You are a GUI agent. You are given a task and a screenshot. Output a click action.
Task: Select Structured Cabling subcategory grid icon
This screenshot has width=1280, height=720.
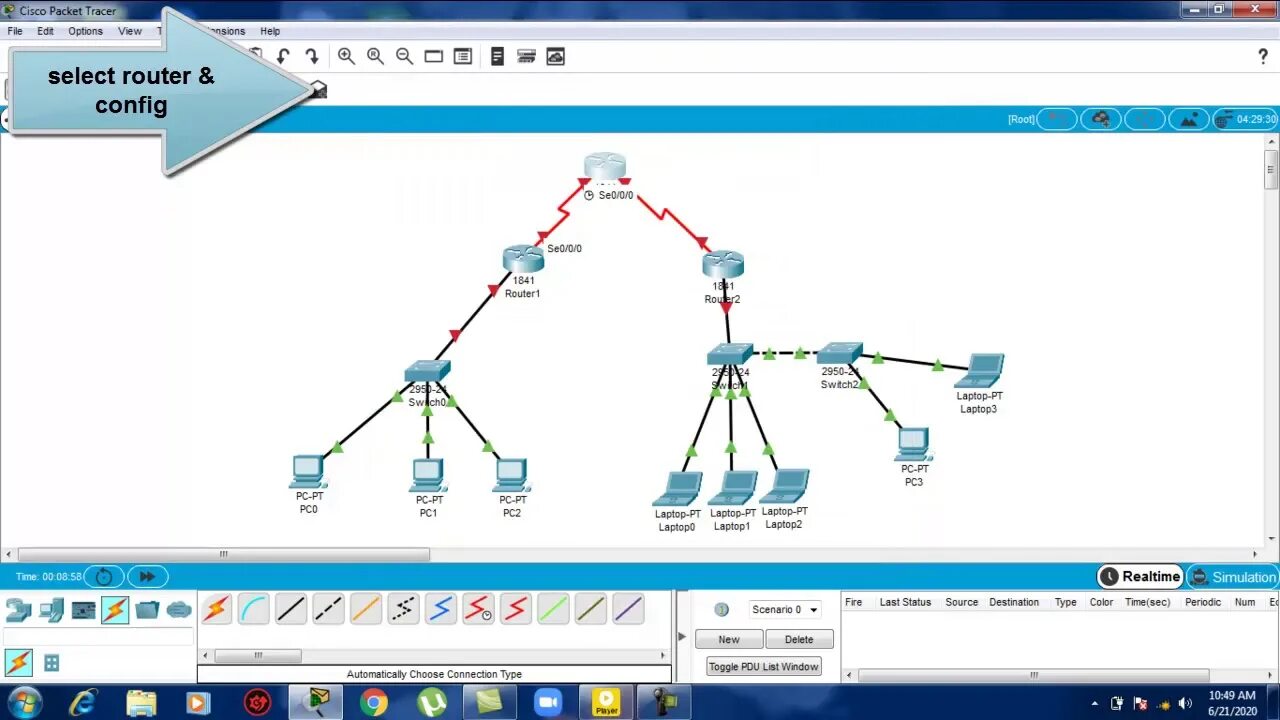click(51, 662)
